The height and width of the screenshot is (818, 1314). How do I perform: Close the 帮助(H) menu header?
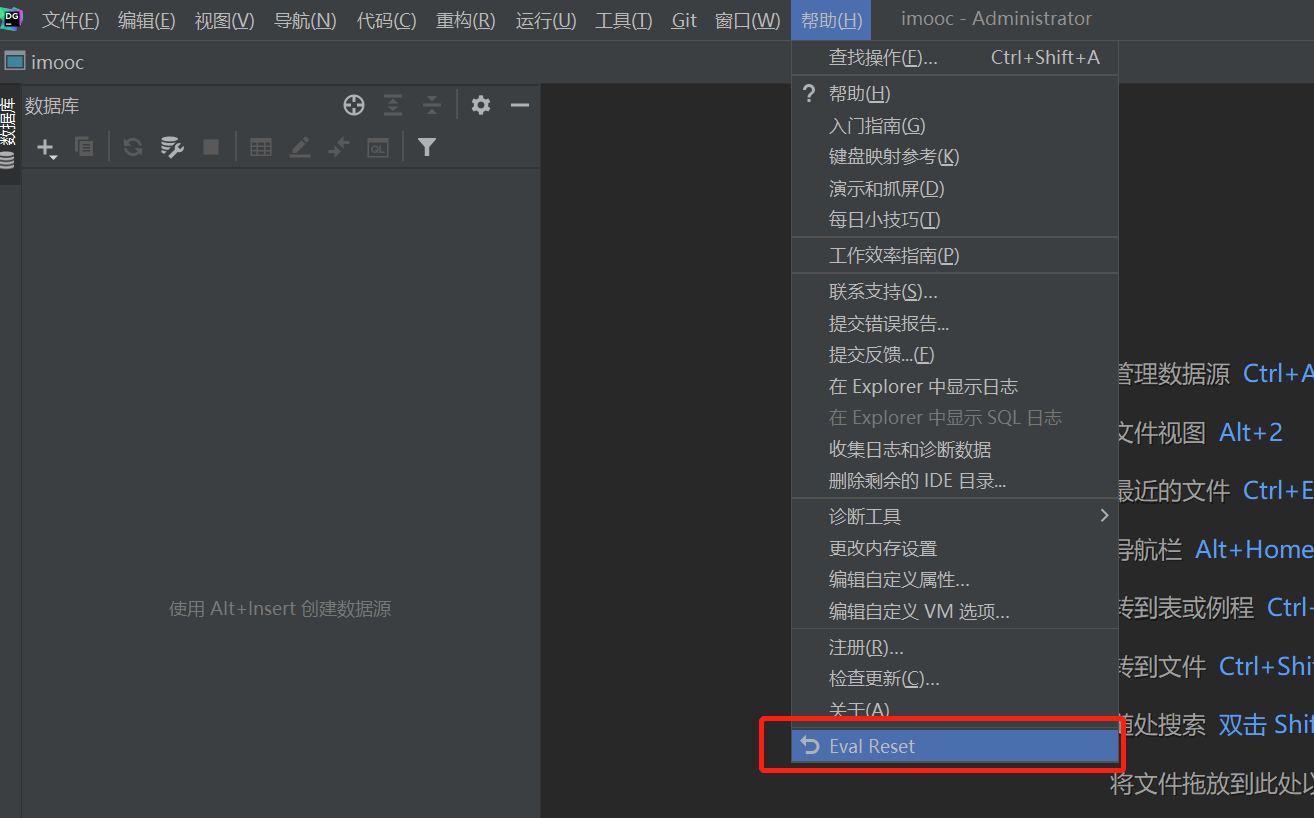pos(831,20)
